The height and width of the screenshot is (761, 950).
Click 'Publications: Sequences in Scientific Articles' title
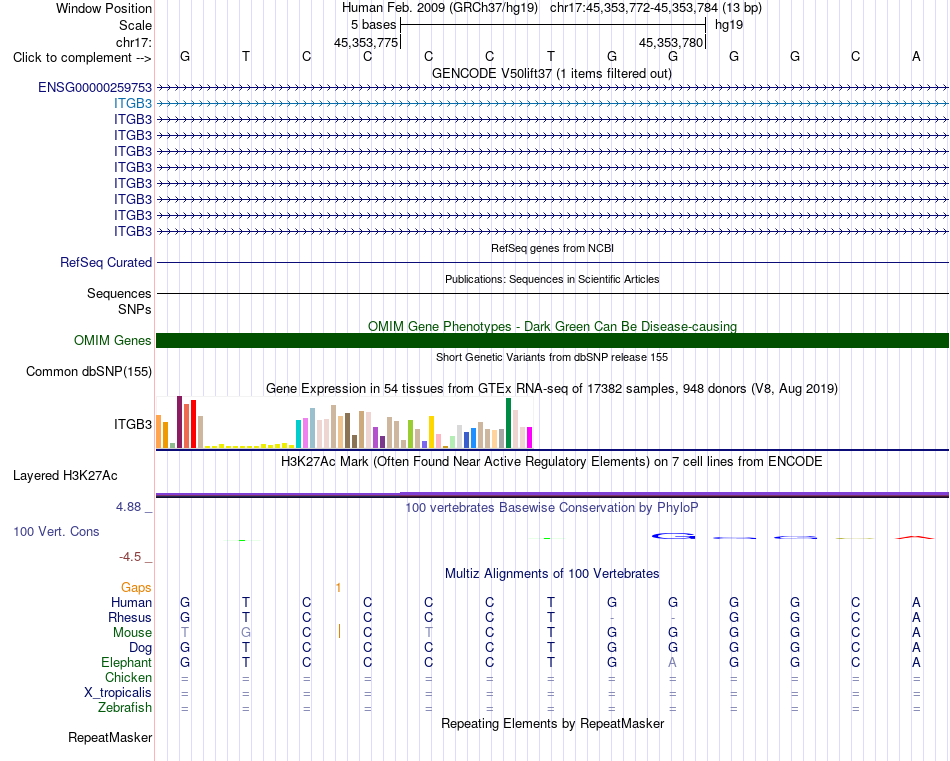click(x=552, y=279)
